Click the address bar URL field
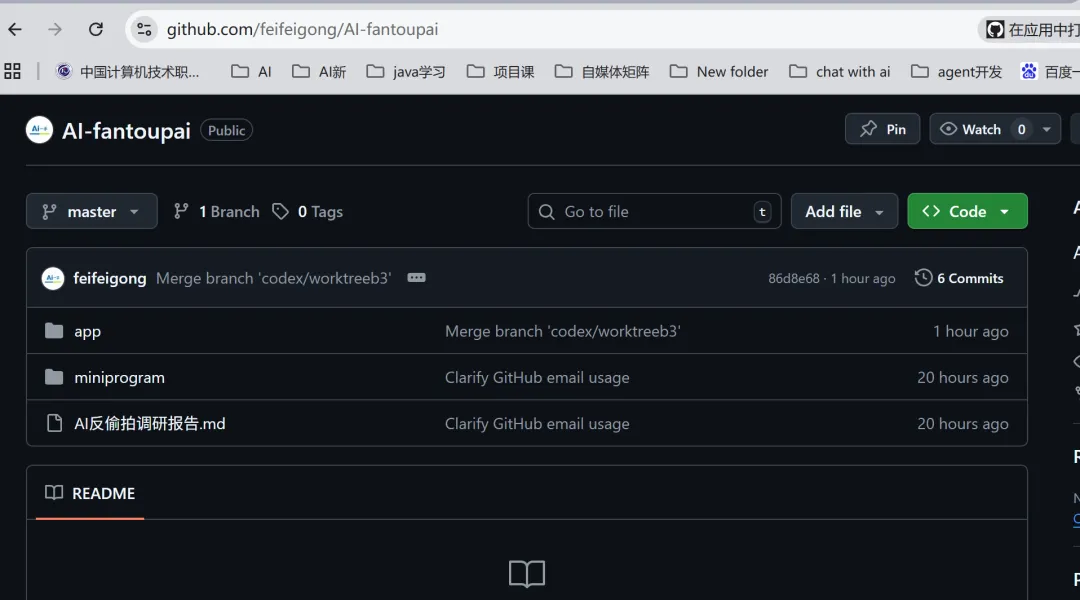The height and width of the screenshot is (600, 1080). point(551,29)
